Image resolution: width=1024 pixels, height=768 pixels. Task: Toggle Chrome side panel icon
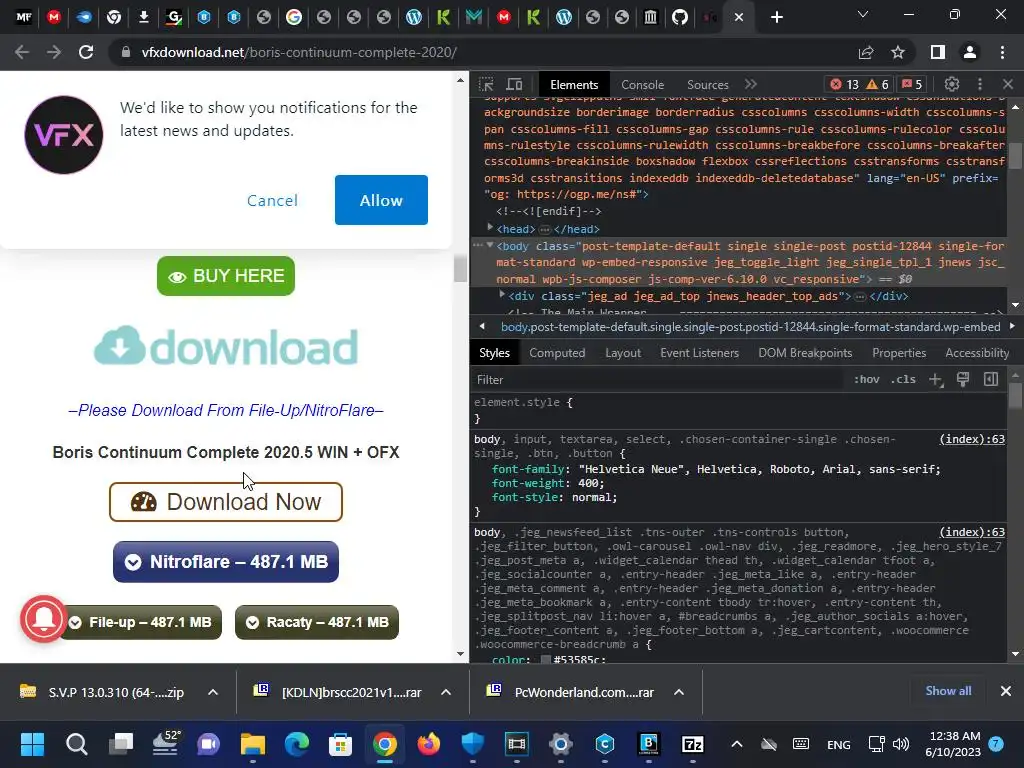(x=938, y=52)
